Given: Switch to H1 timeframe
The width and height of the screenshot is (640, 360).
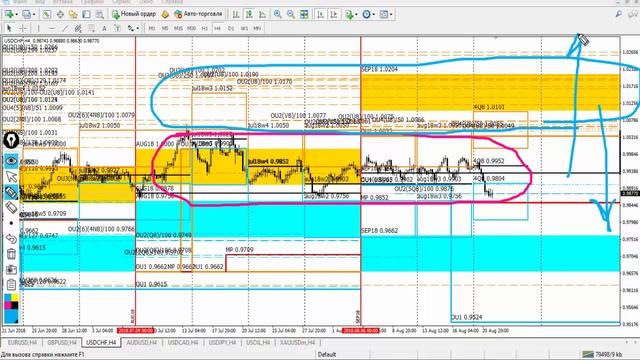Looking at the screenshot, I should (204, 28).
